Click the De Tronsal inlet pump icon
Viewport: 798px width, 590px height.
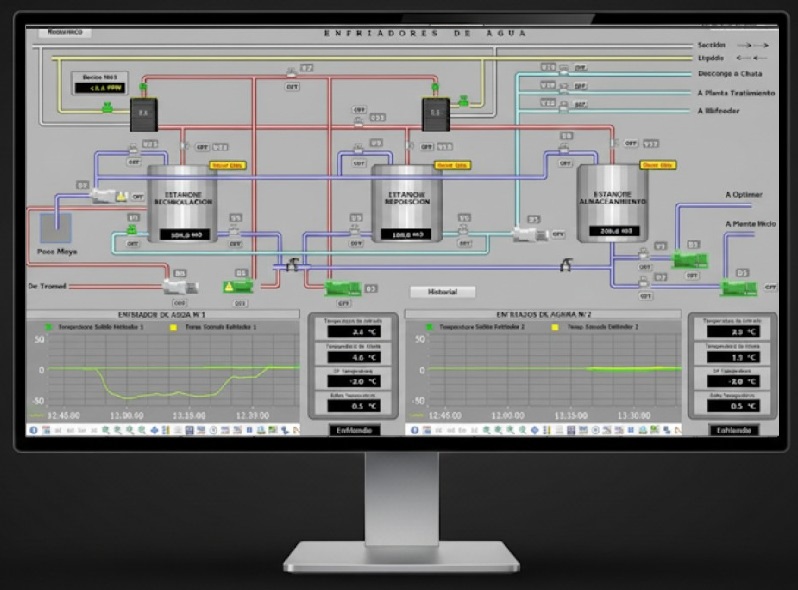click(x=180, y=274)
